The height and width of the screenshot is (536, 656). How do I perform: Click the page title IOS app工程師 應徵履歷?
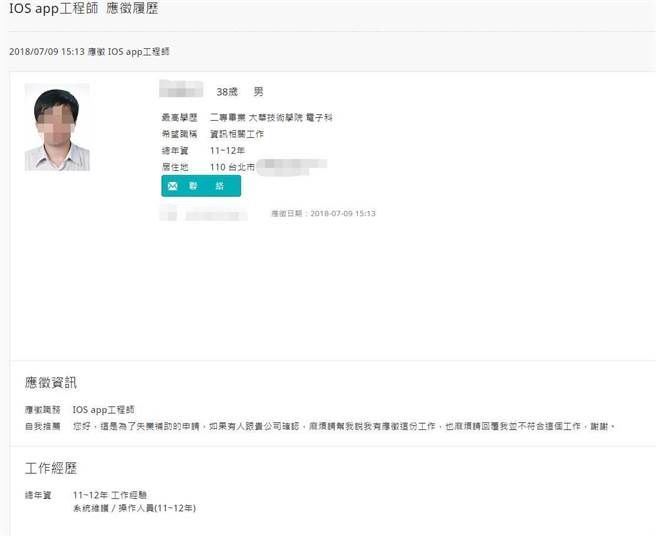point(83,9)
